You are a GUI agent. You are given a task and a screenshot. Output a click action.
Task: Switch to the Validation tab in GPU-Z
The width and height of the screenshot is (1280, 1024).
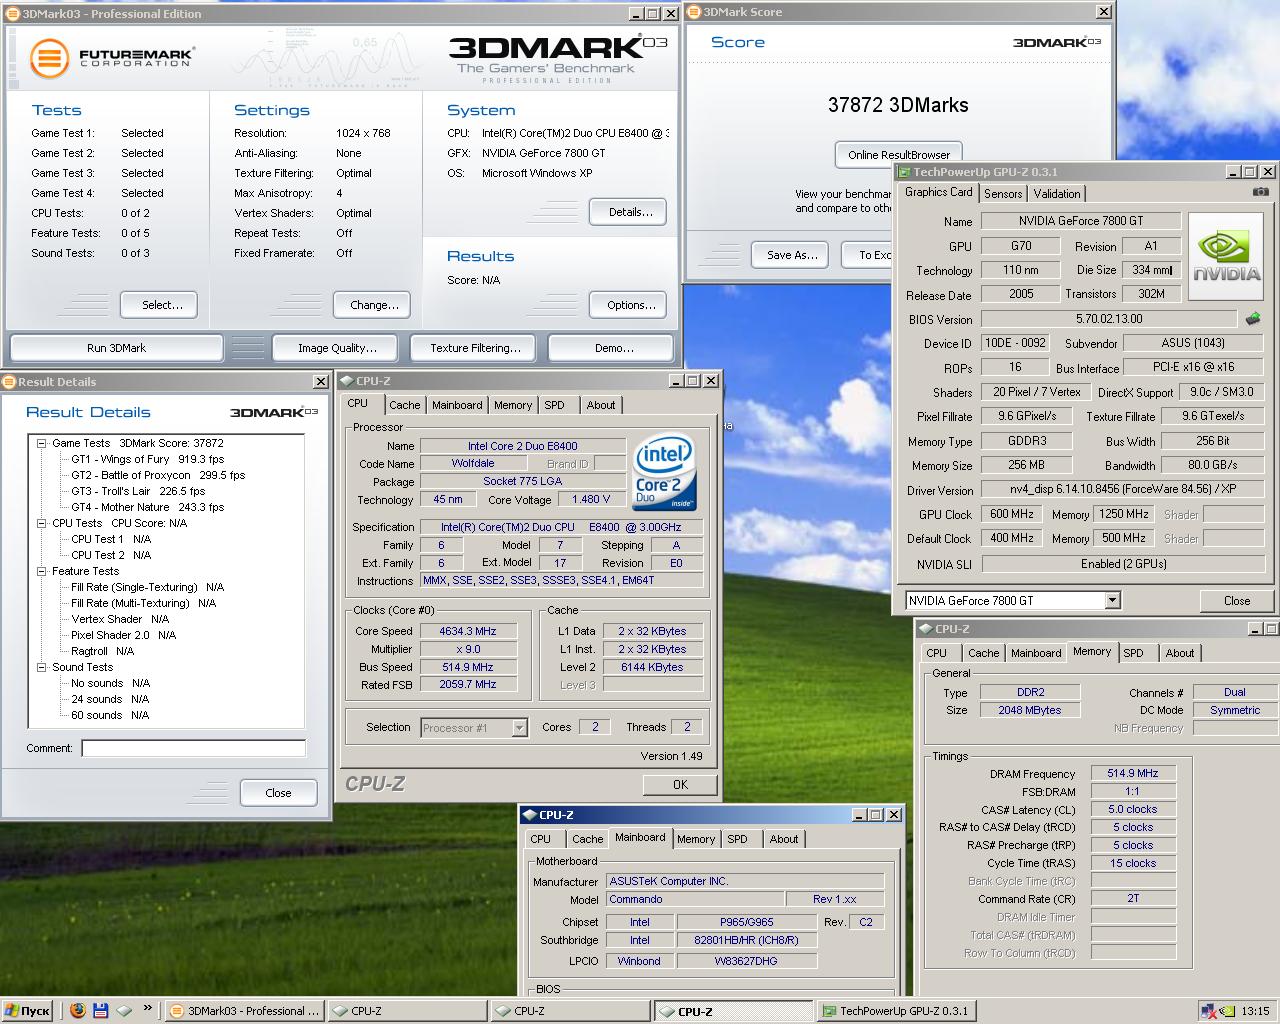tap(1057, 194)
